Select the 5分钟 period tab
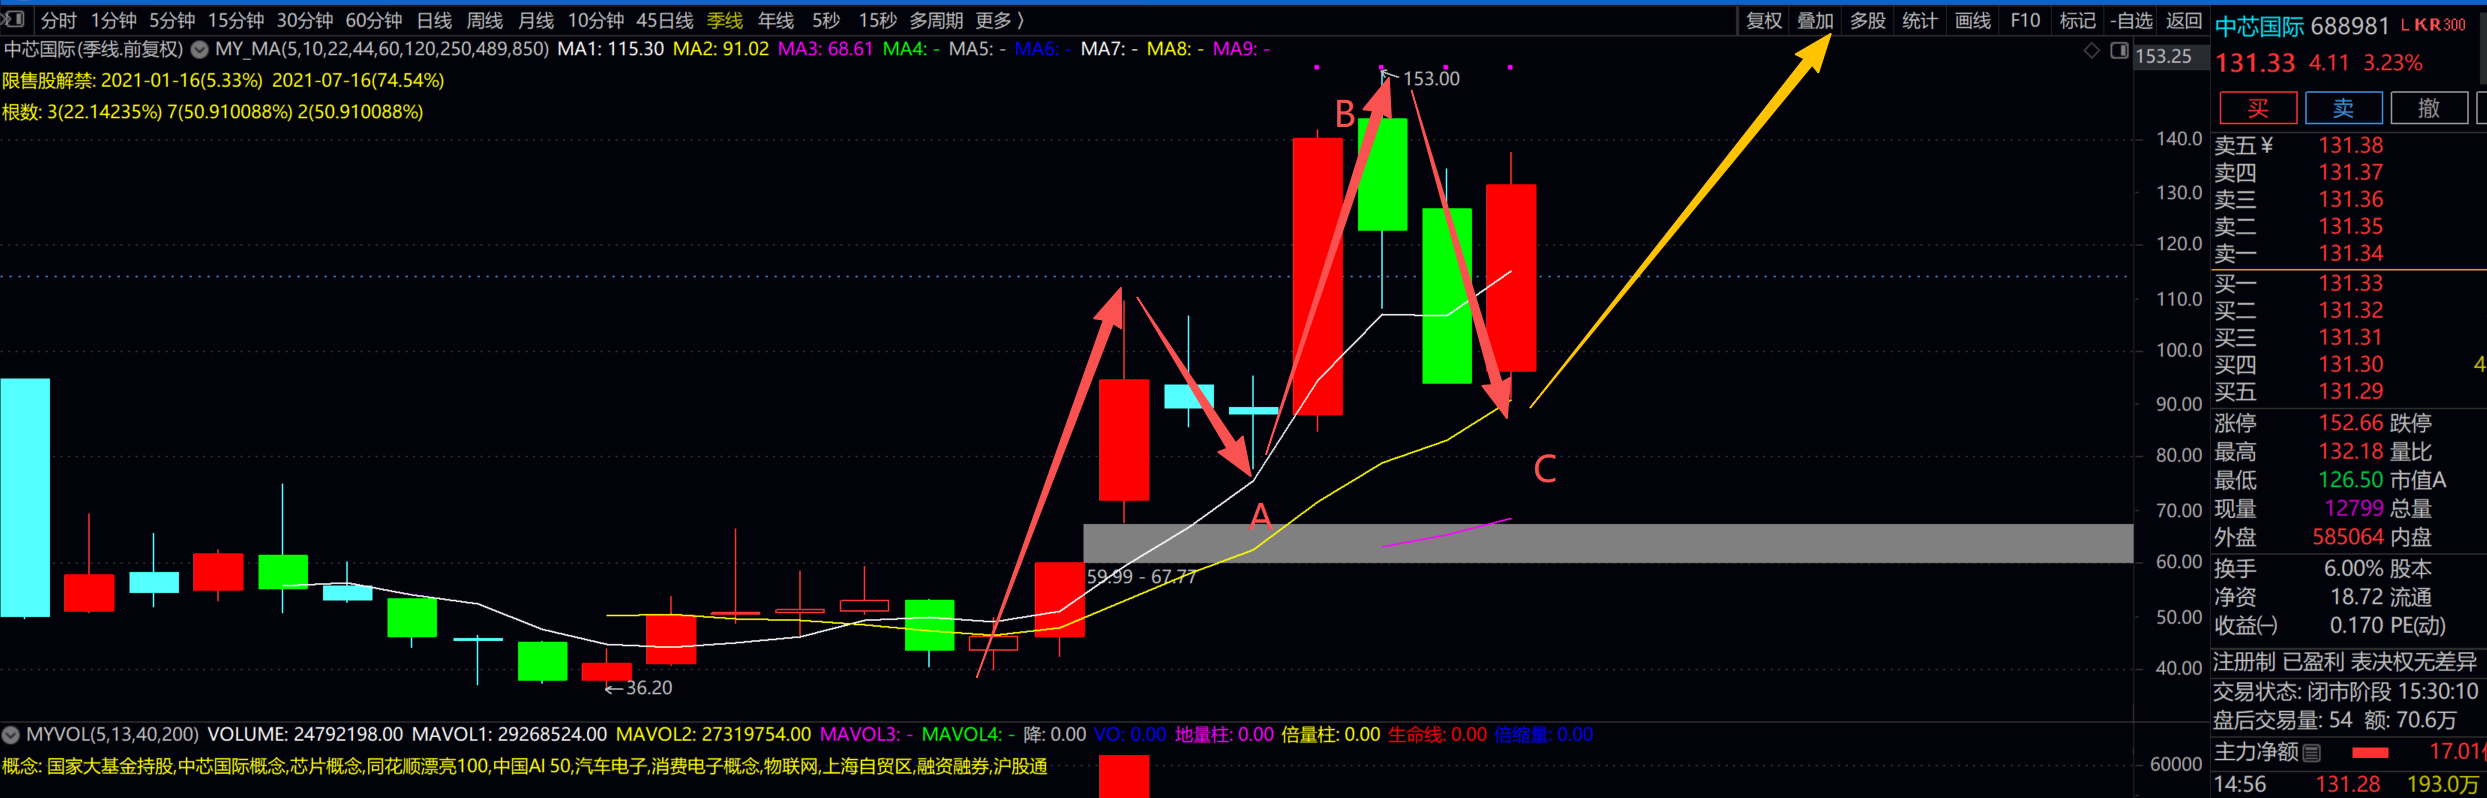The width and height of the screenshot is (2487, 798). (x=172, y=20)
